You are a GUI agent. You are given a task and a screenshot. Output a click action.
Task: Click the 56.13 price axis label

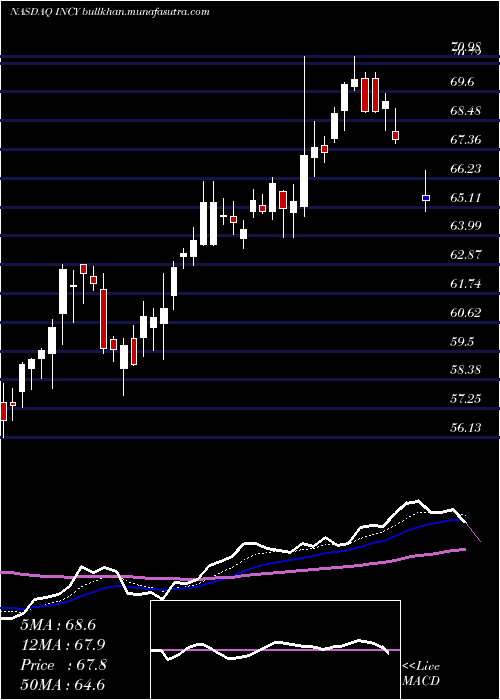(x=467, y=428)
